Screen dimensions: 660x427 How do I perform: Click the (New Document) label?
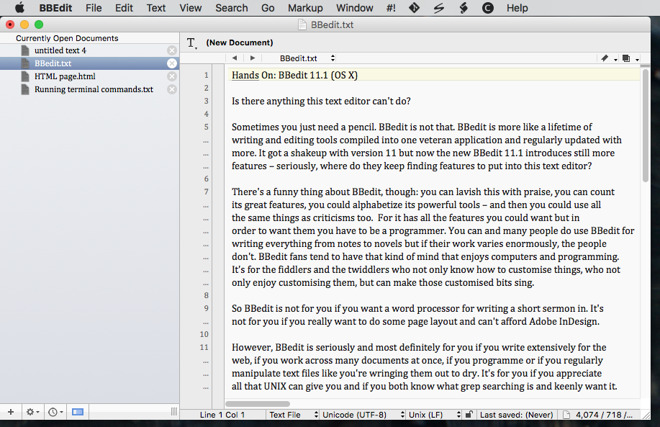point(240,43)
